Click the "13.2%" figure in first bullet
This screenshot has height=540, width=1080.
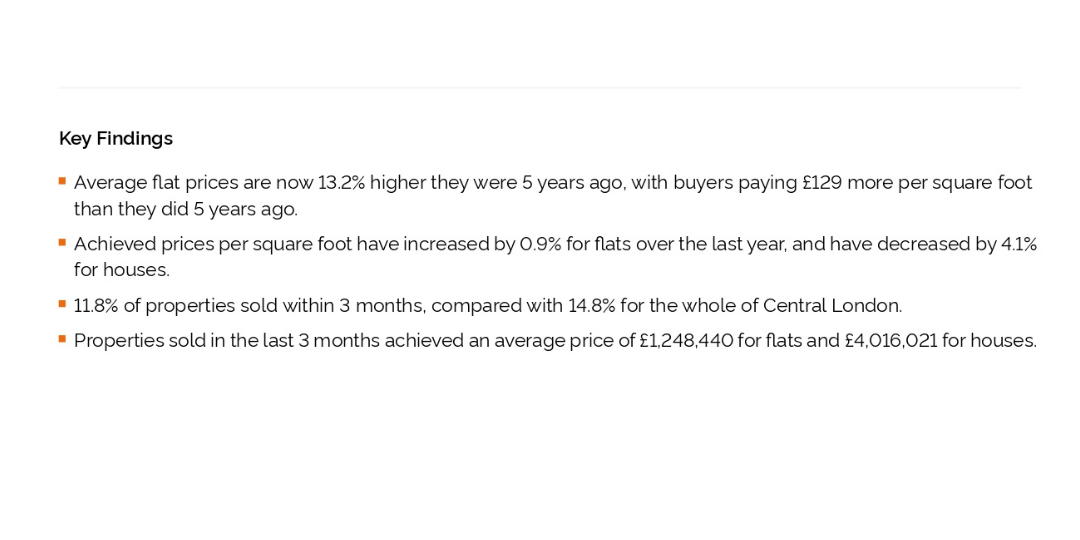point(342,183)
